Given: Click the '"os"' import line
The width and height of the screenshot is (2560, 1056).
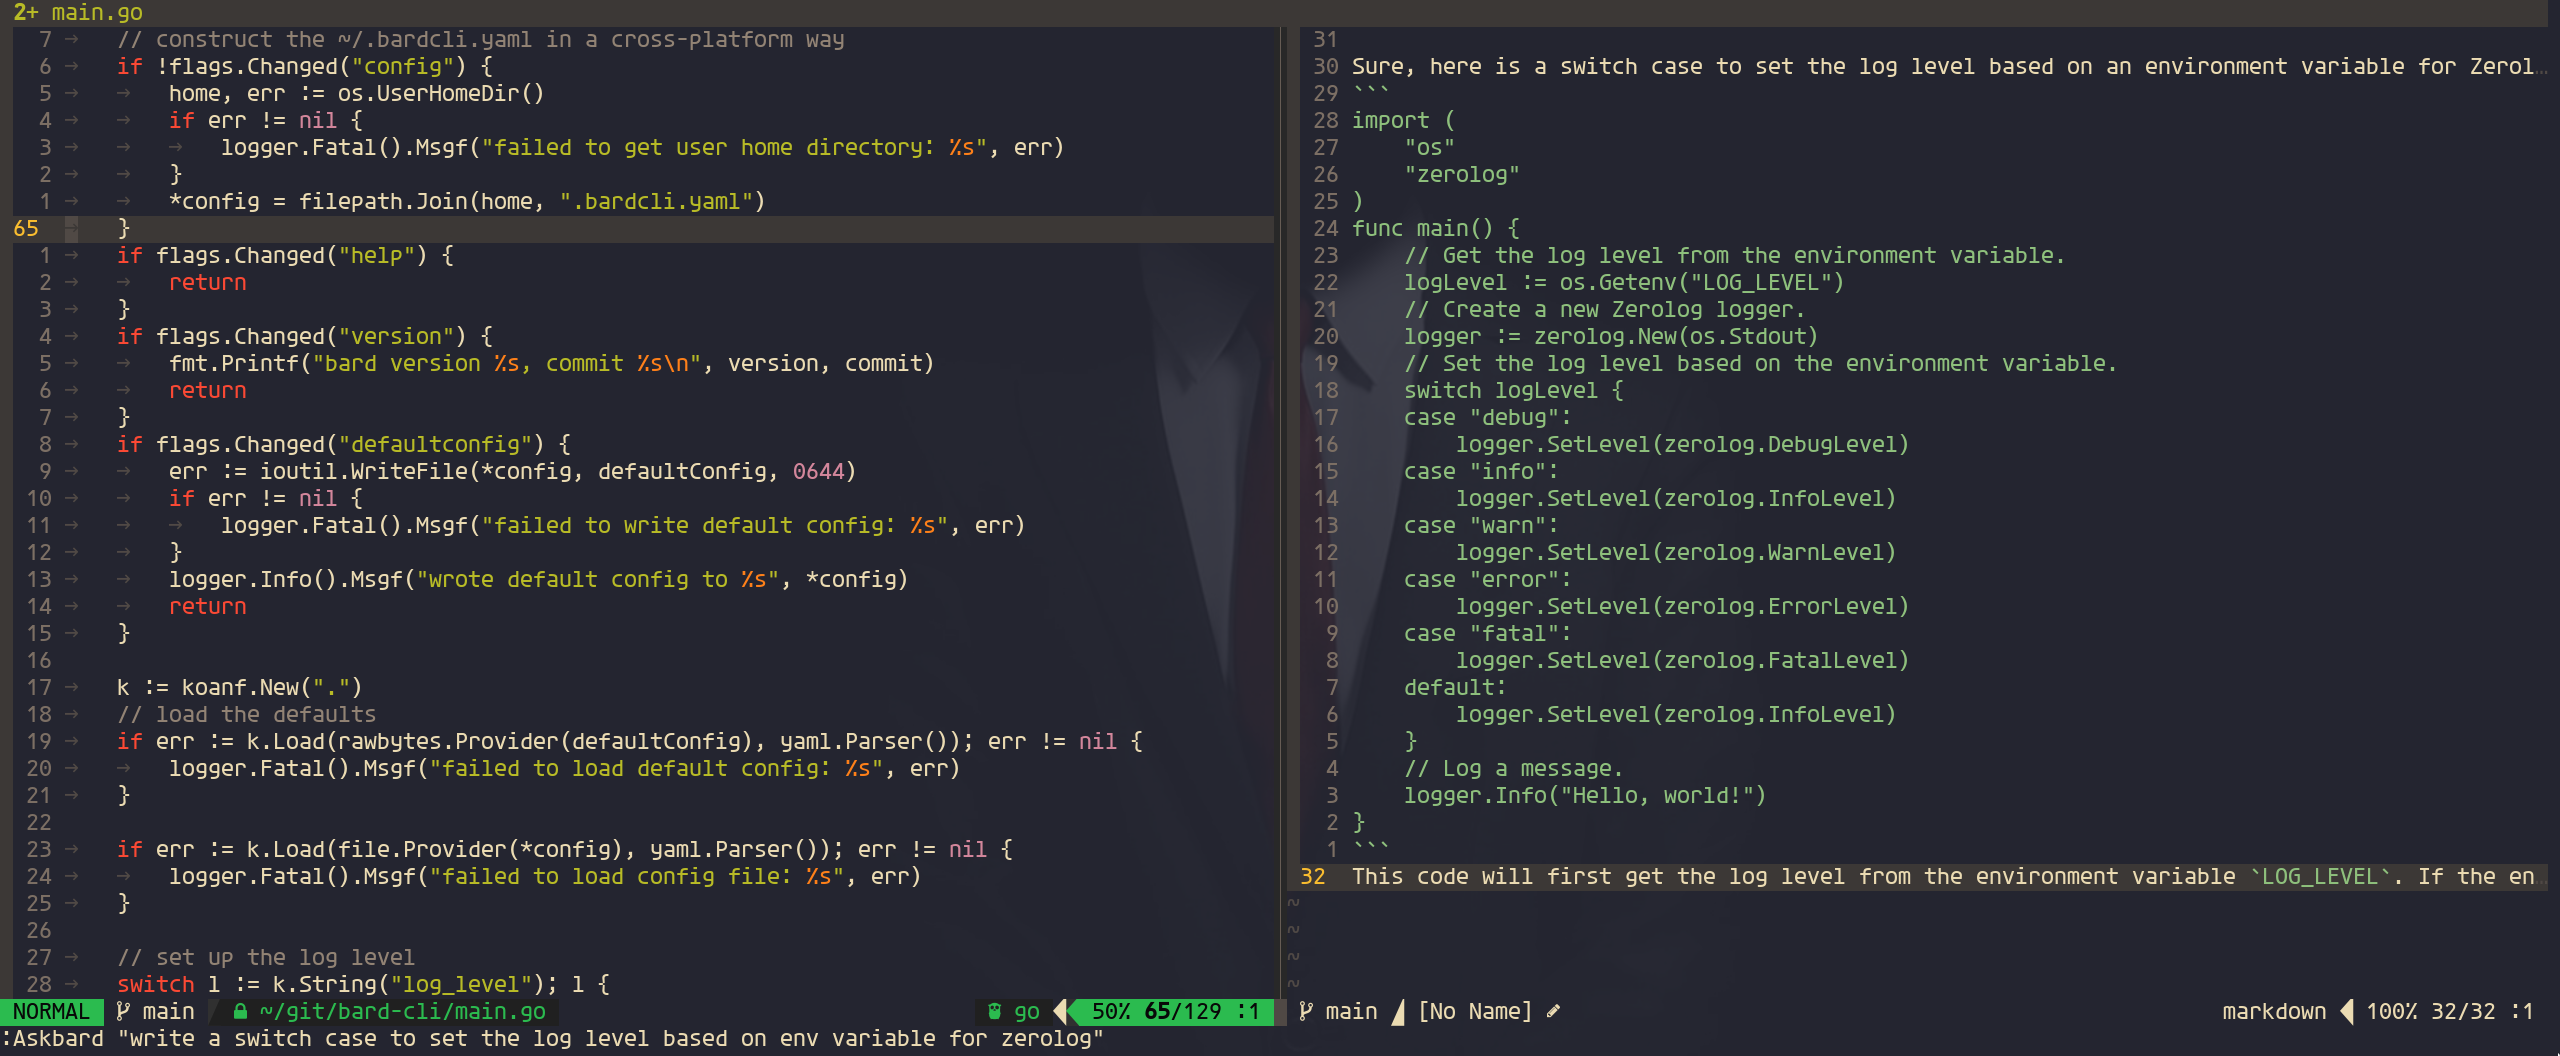Looking at the screenshot, I should click(x=1429, y=147).
